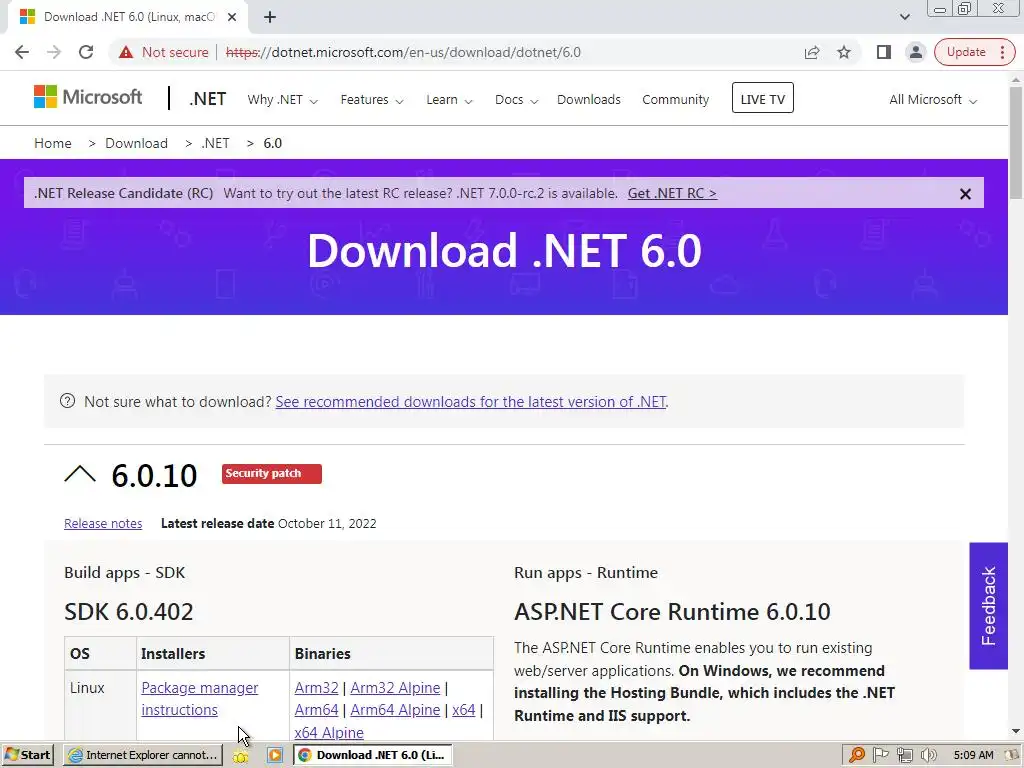Download the Linux x64 Alpine binary
Screen dimensions: 1024x768
pos(328,732)
